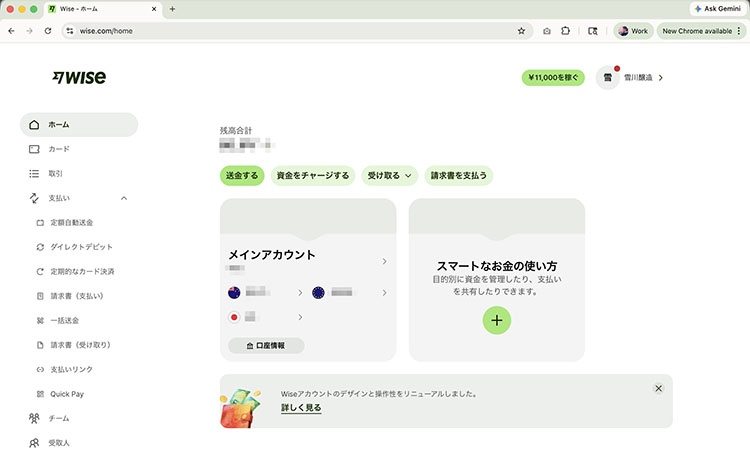Click the Ask Gemini button

pos(718,9)
